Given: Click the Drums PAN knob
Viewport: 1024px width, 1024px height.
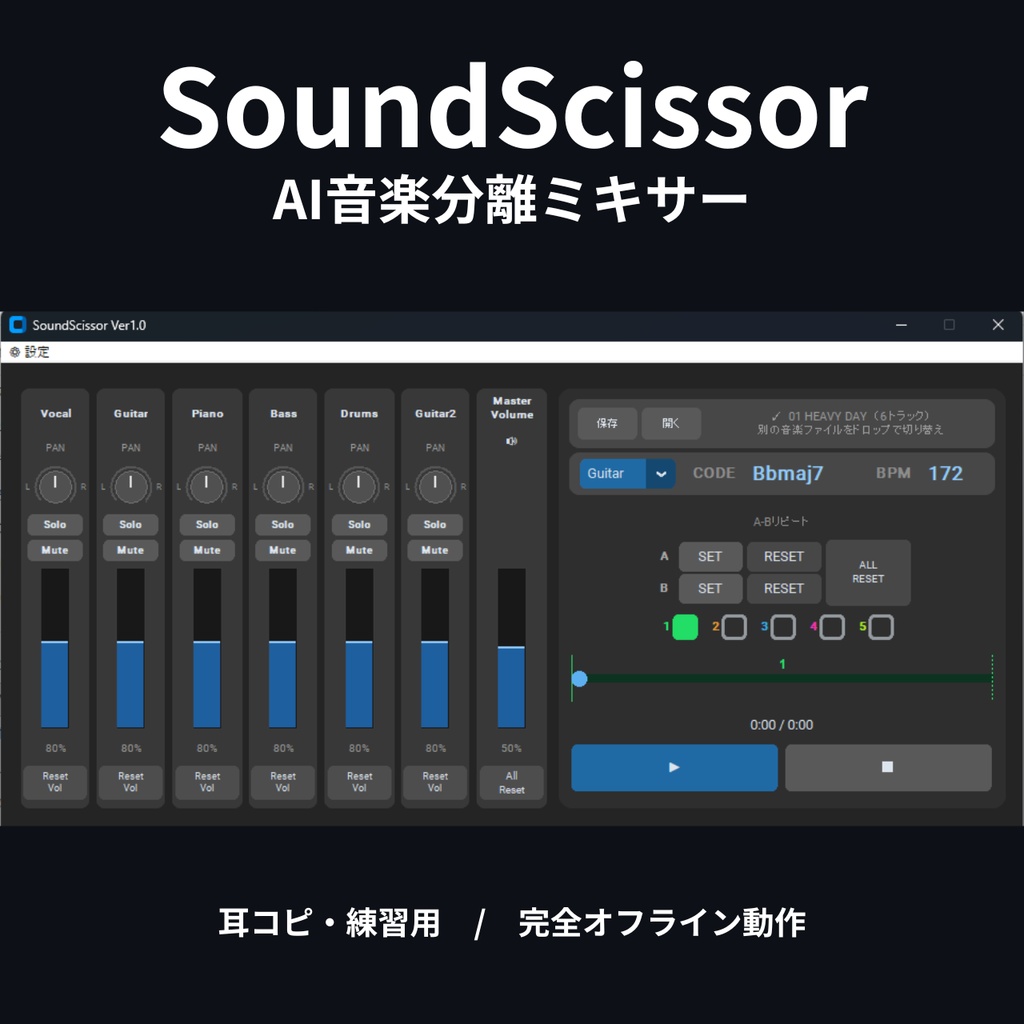Looking at the screenshot, I should (359, 486).
